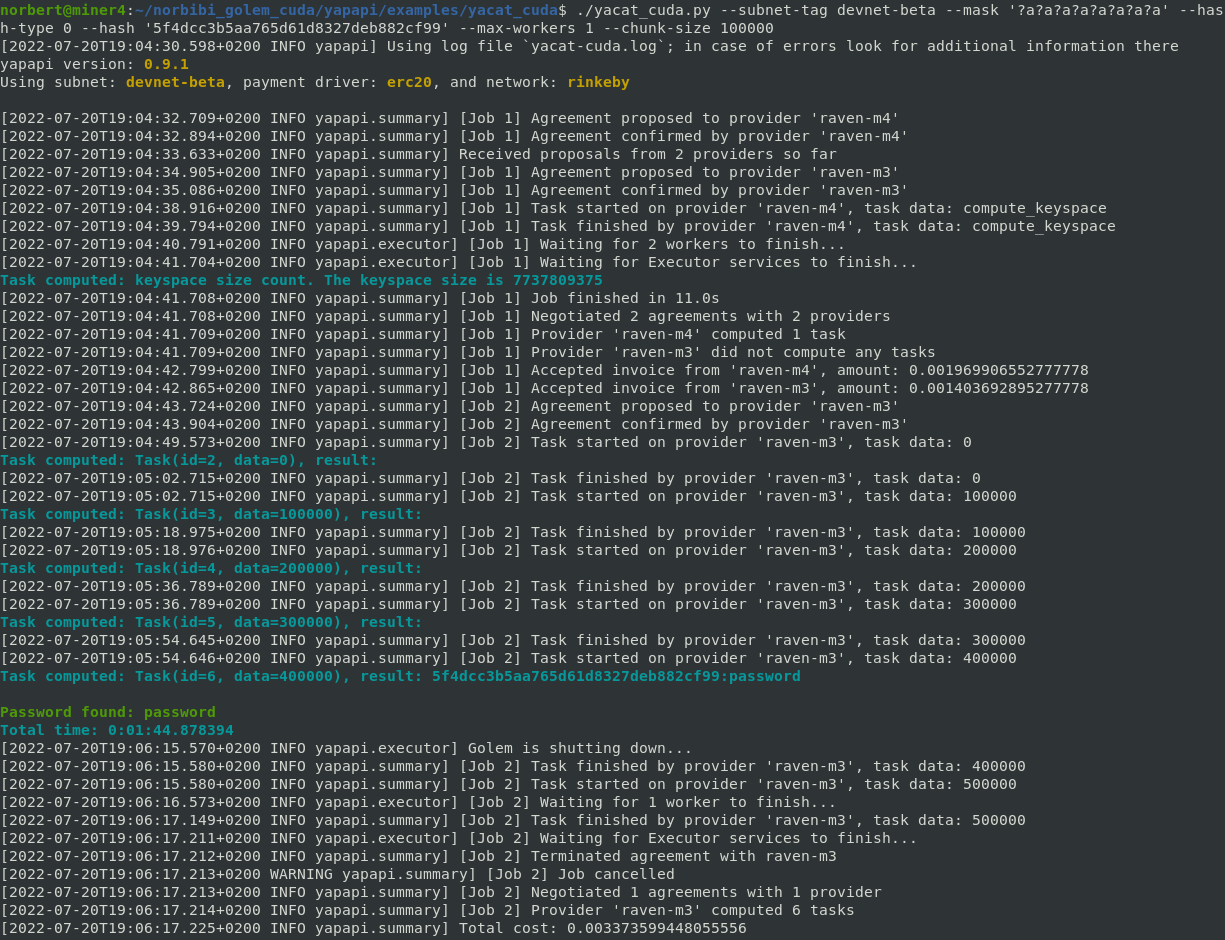The image size is (1225, 940).
Task: Click the payment driver erc20
Action: point(409,82)
